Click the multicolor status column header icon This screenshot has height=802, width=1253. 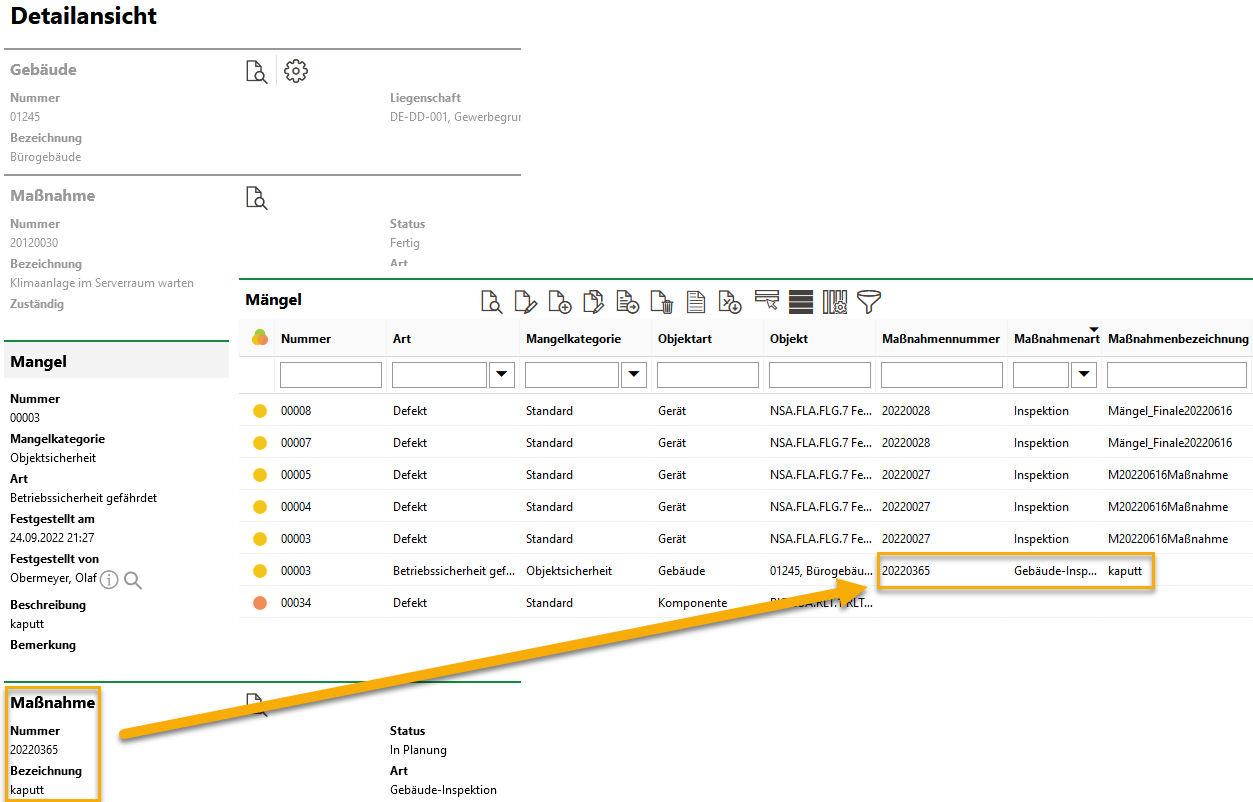[259, 338]
